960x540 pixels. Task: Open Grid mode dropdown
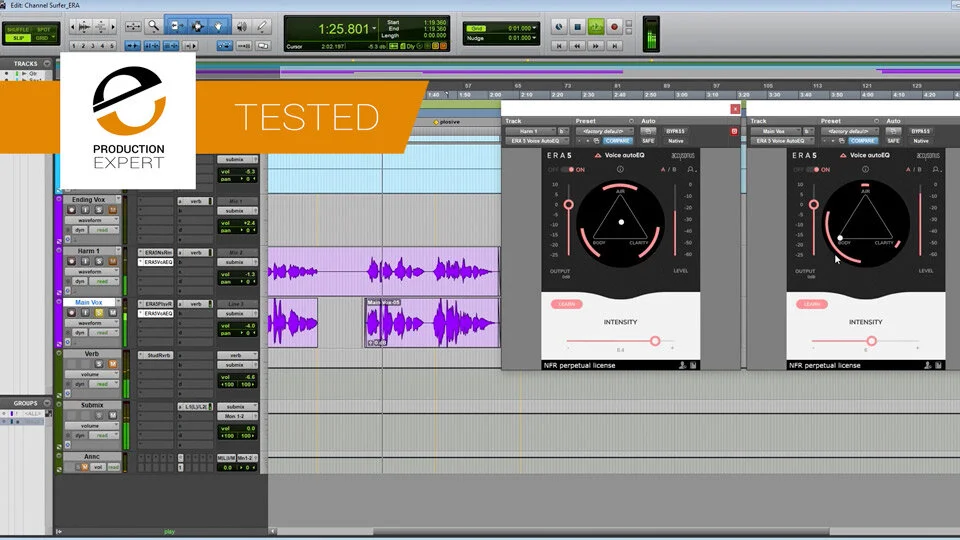53,38
